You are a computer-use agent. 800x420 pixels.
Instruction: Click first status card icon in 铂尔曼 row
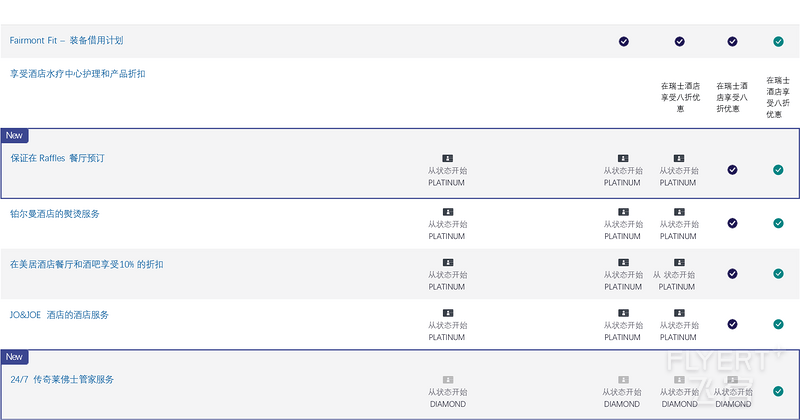[x=447, y=212]
